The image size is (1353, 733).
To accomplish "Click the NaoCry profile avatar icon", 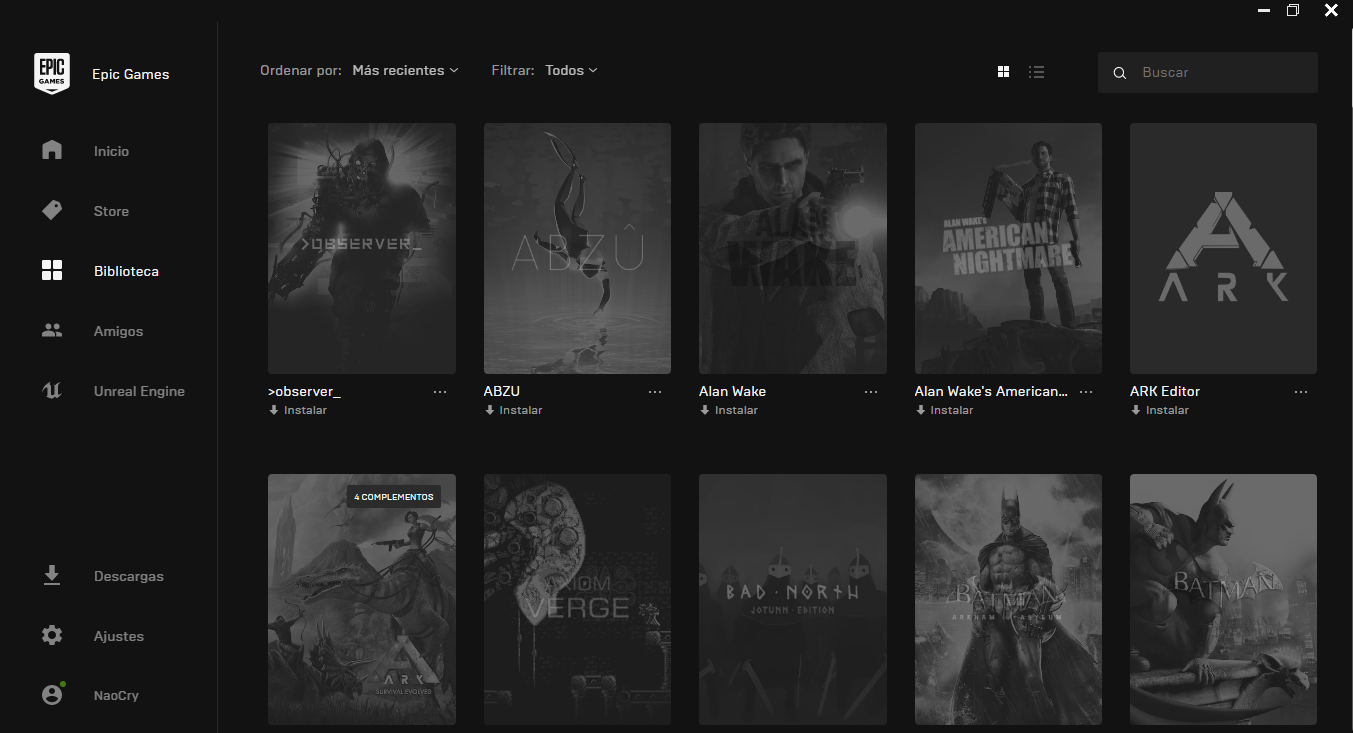I will (x=52, y=695).
